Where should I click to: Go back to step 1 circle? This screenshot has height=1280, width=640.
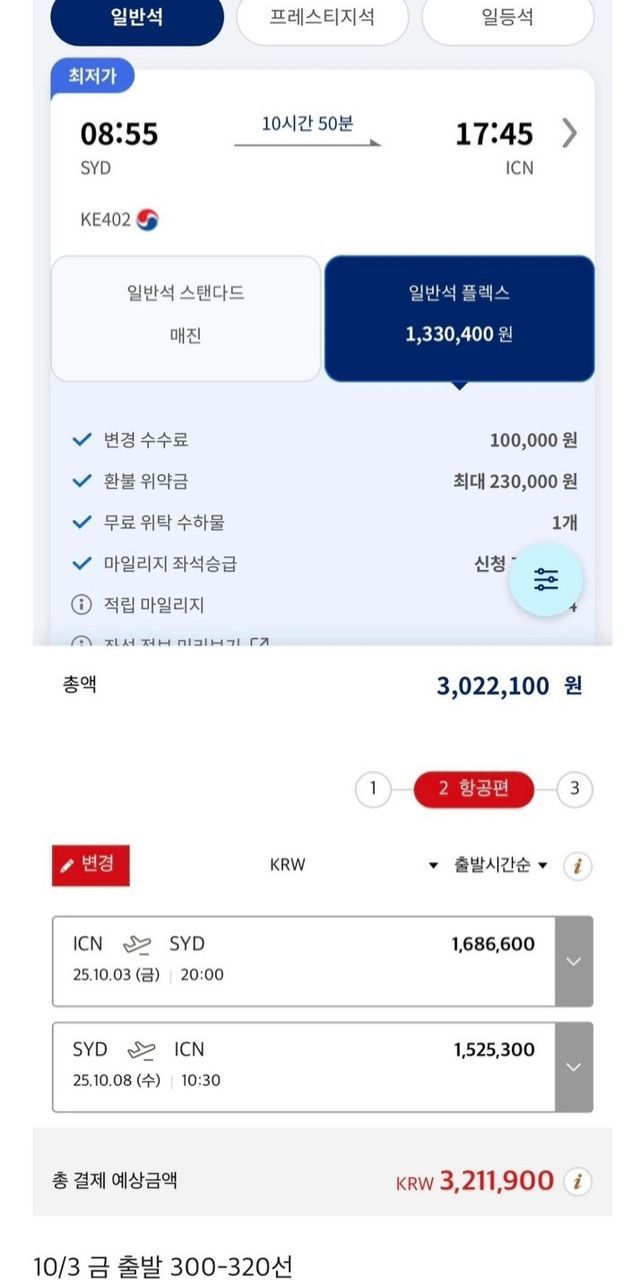373,789
